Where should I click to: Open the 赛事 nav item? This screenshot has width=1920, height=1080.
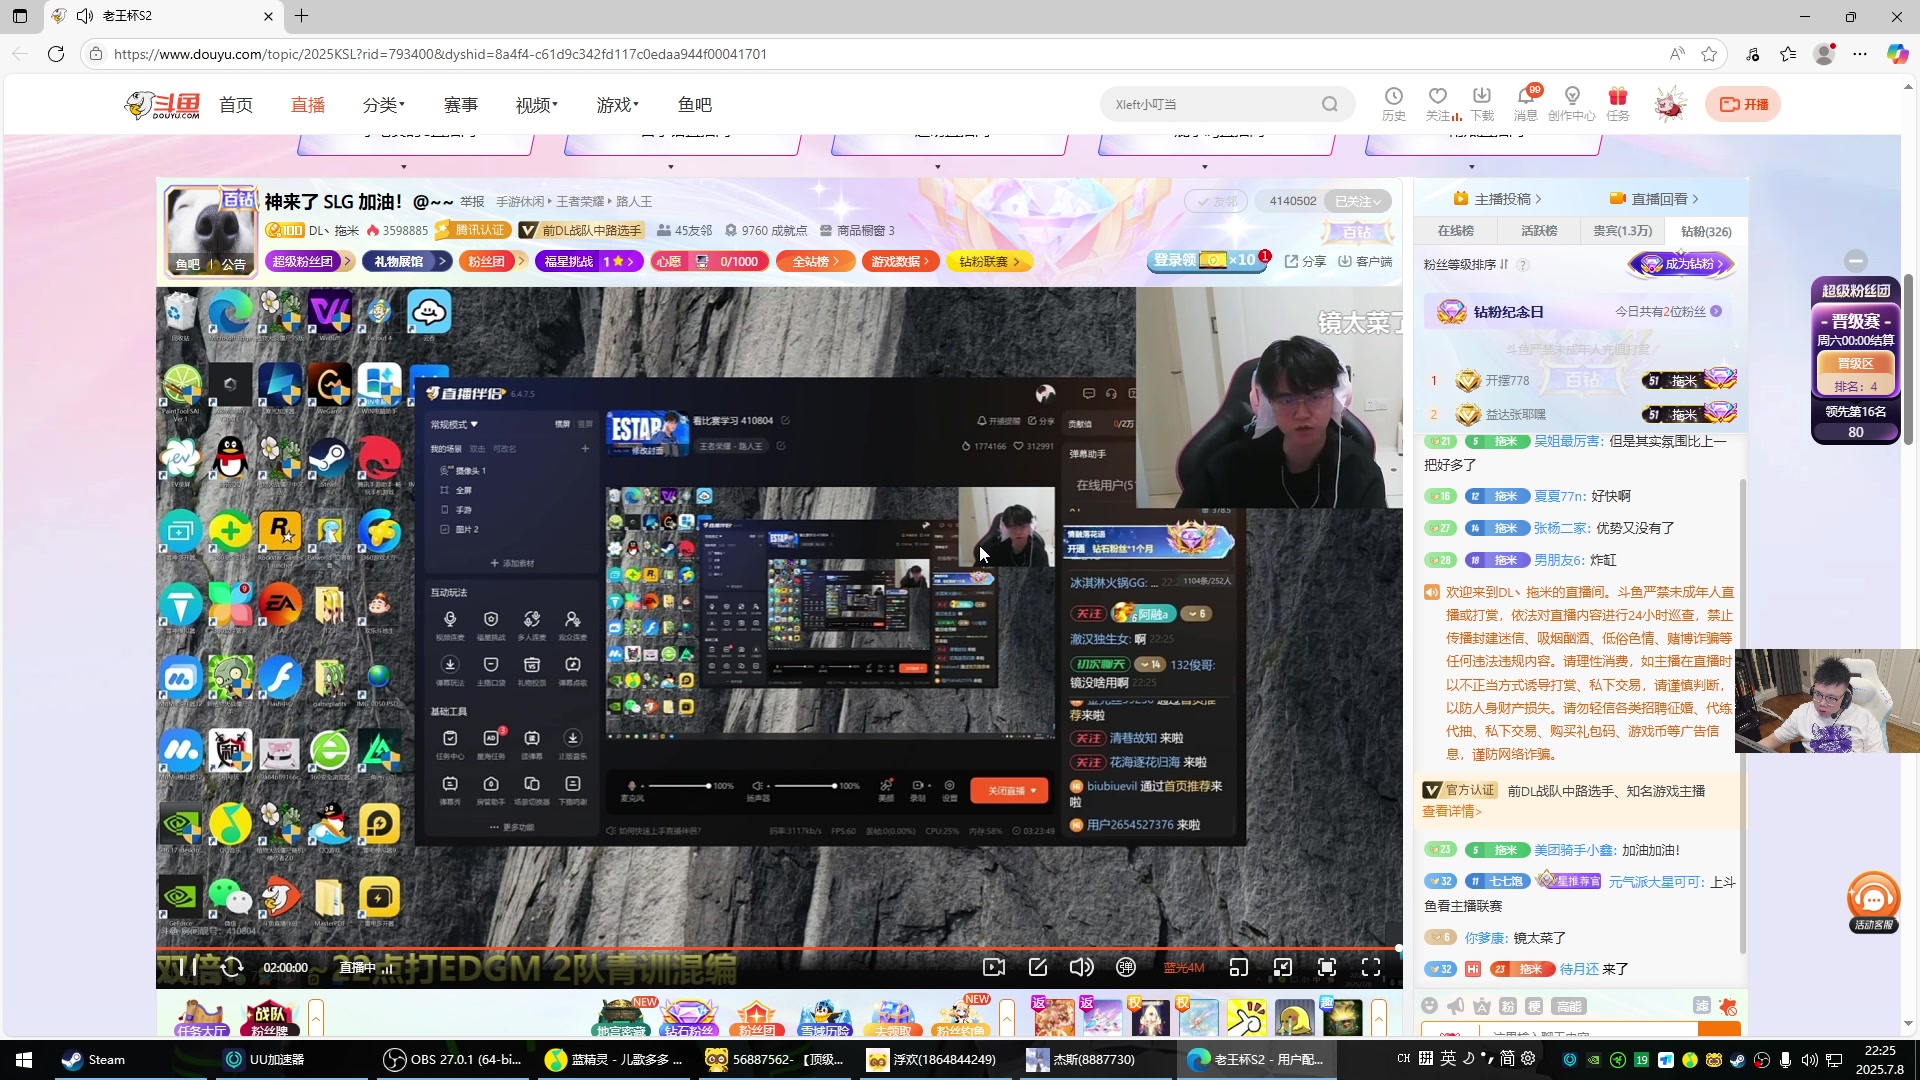coord(461,105)
